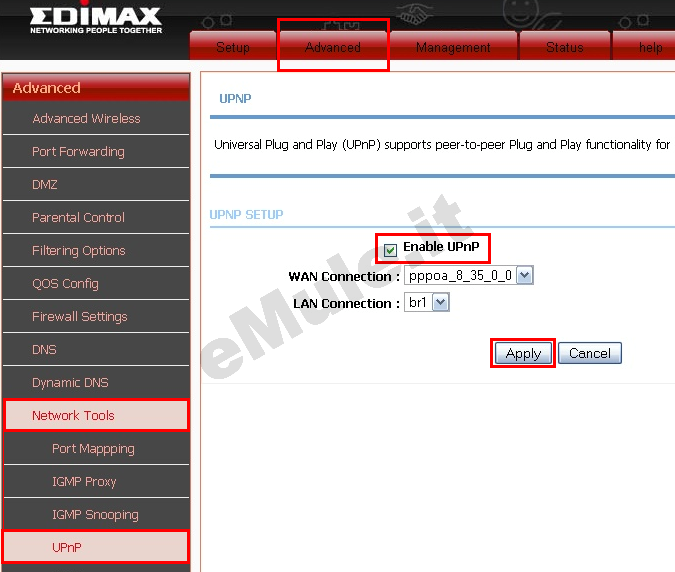Open DNS settings in sidebar

[96, 349]
